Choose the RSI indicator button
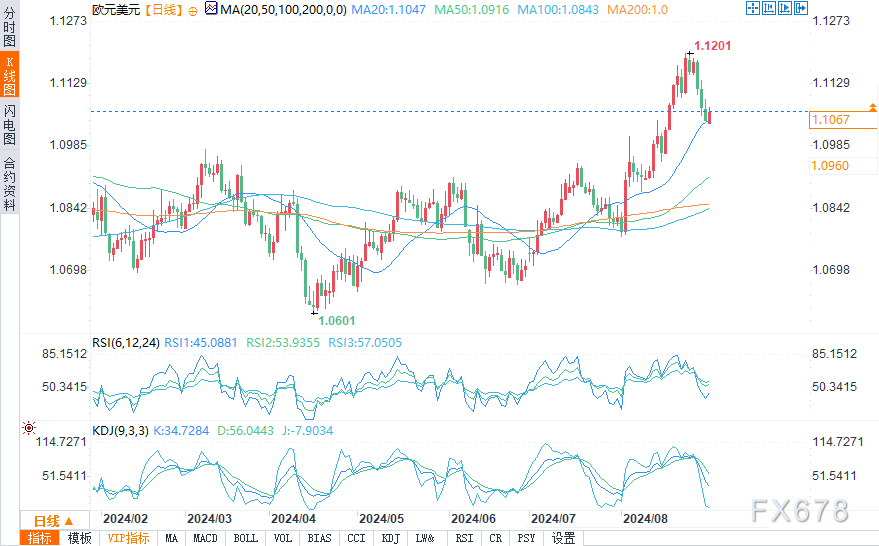This screenshot has height=546, width=879. tap(464, 538)
